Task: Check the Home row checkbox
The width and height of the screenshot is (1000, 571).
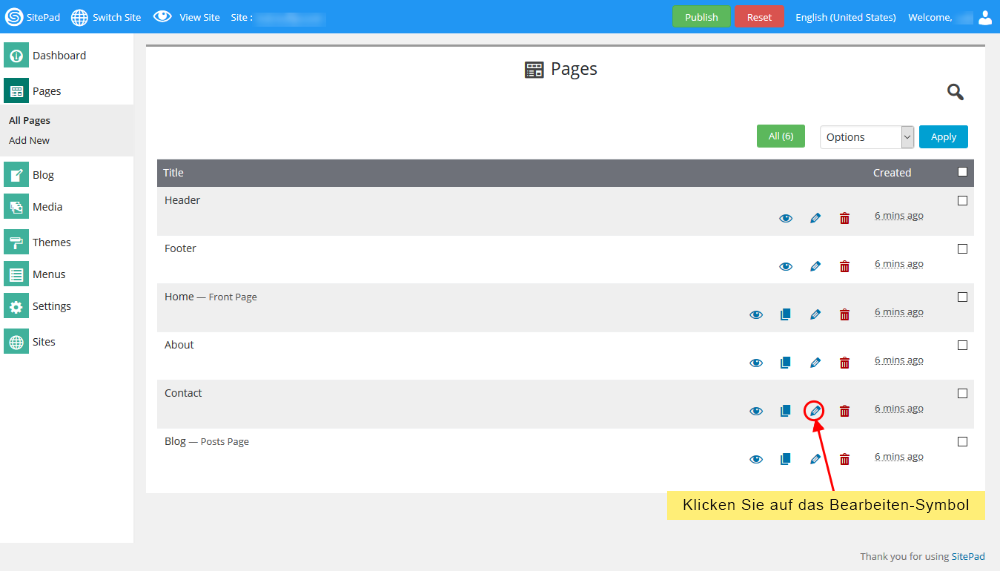Action: 962,297
